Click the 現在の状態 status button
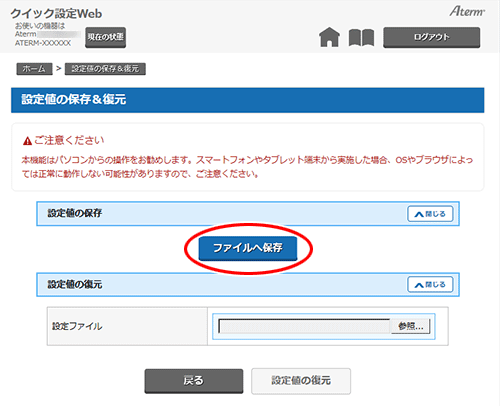500x406 pixels. (105, 37)
